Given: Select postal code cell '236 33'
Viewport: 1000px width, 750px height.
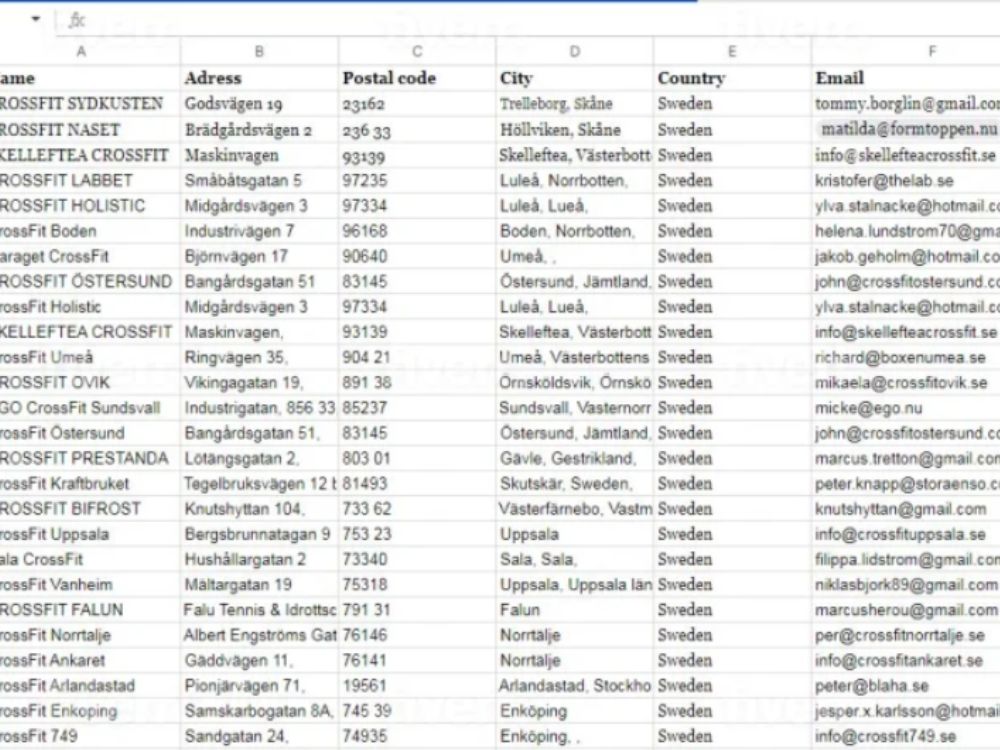Looking at the screenshot, I should pyautogui.click(x=417, y=130).
